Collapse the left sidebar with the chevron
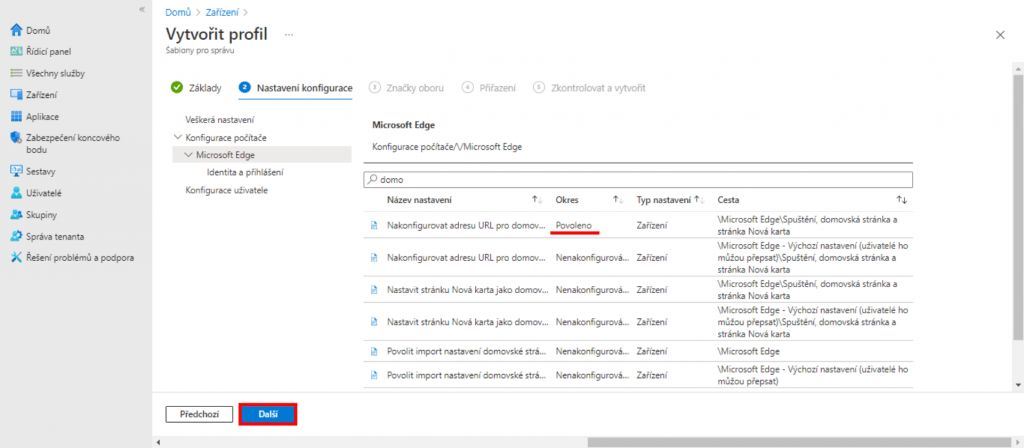Image resolution: width=1024 pixels, height=448 pixels. 142,9
